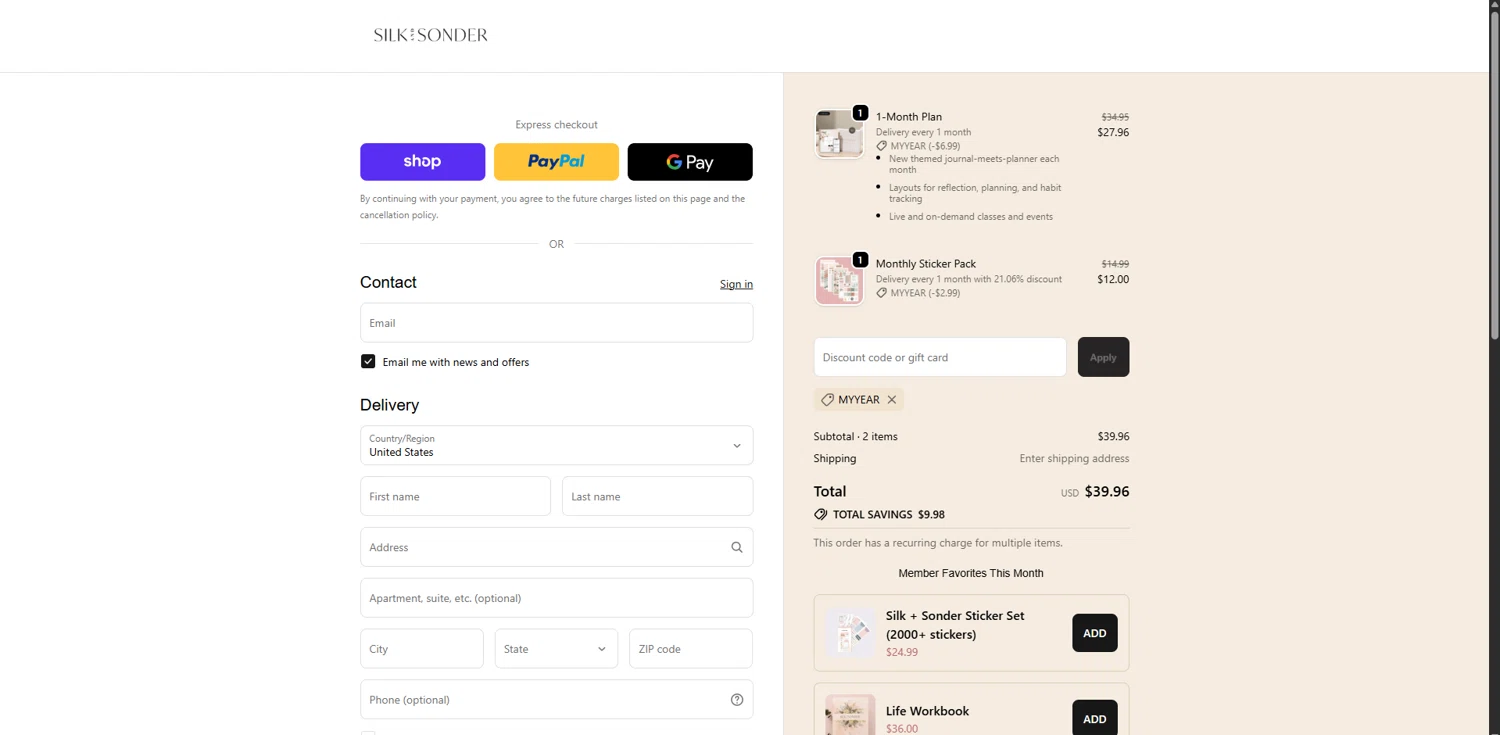
Task: Click the '1-Month Plan' title text
Action: 909,117
